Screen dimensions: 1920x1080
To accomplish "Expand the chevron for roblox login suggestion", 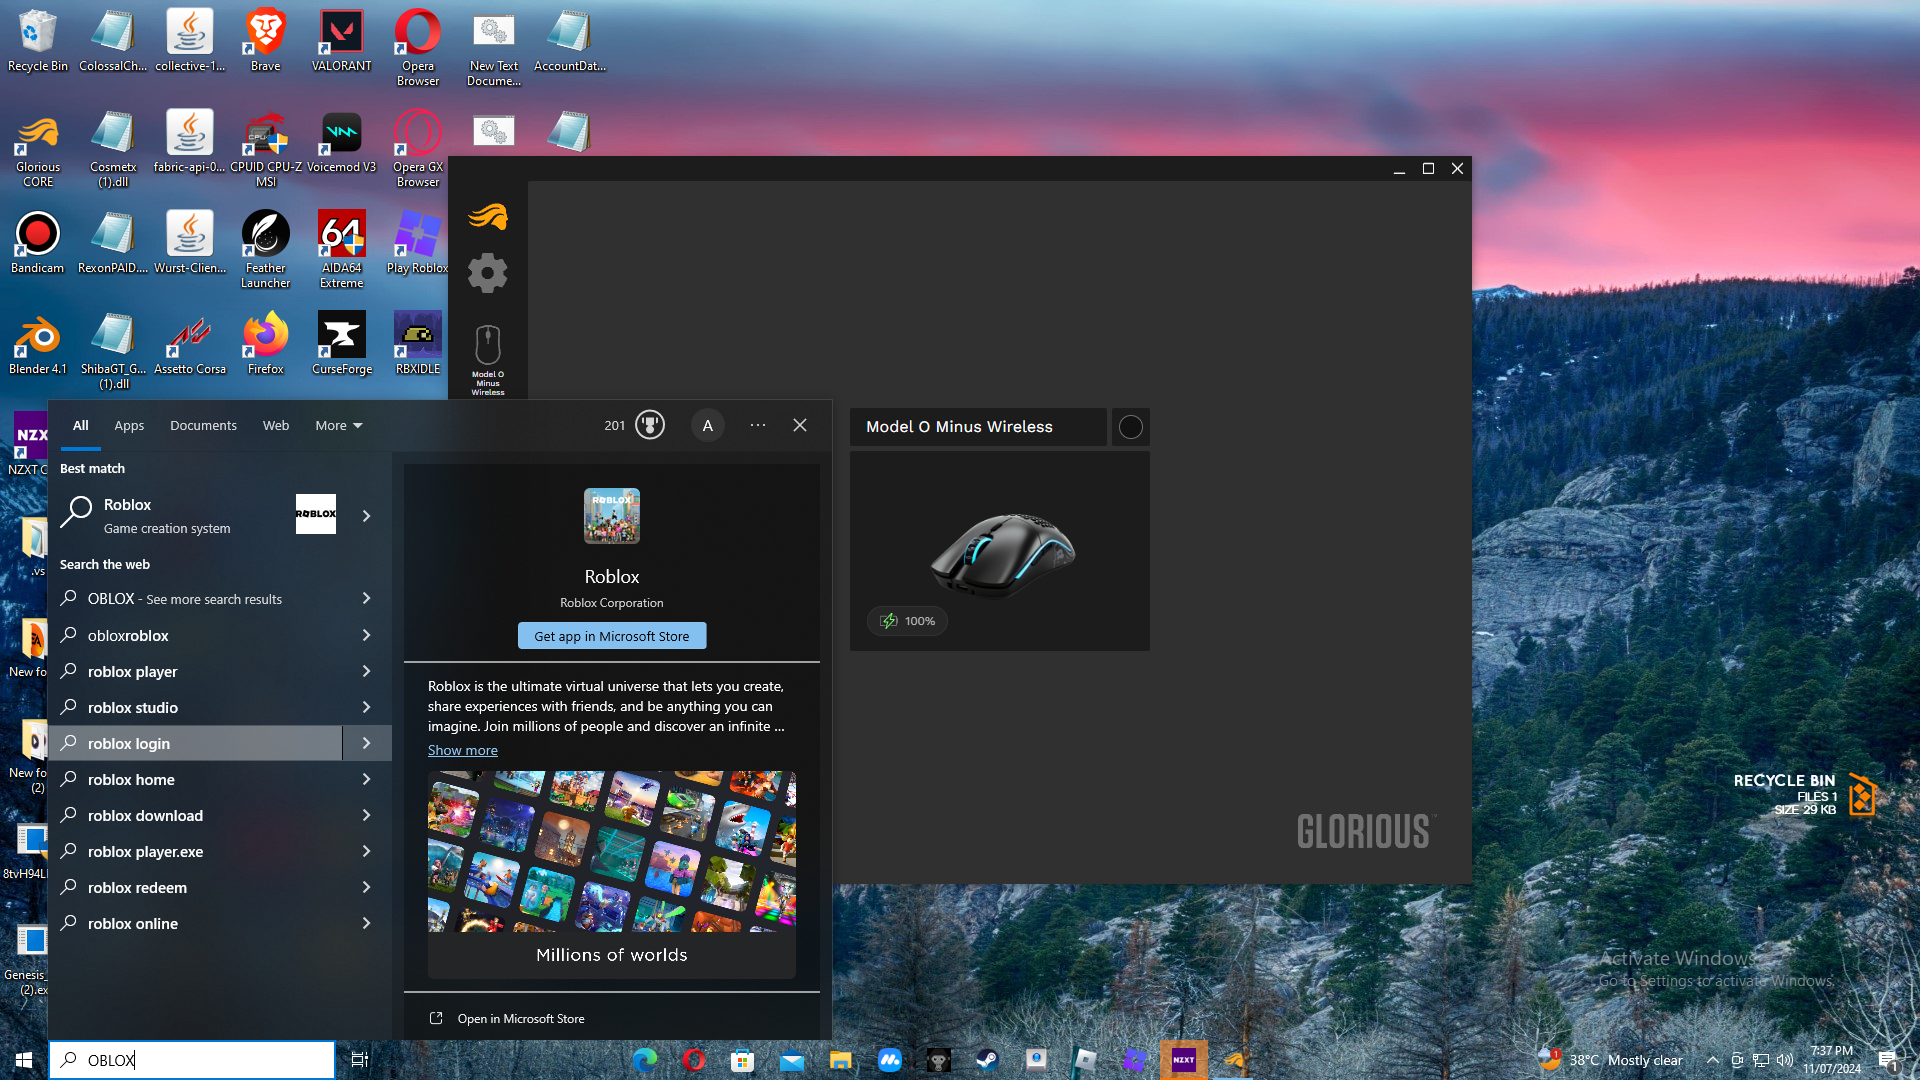I will pos(367,743).
